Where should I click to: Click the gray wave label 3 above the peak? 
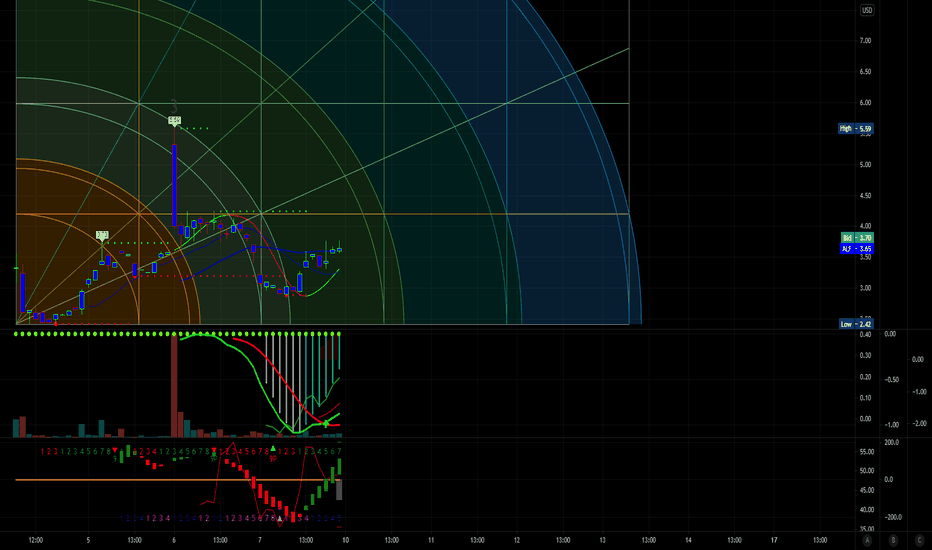click(x=174, y=106)
